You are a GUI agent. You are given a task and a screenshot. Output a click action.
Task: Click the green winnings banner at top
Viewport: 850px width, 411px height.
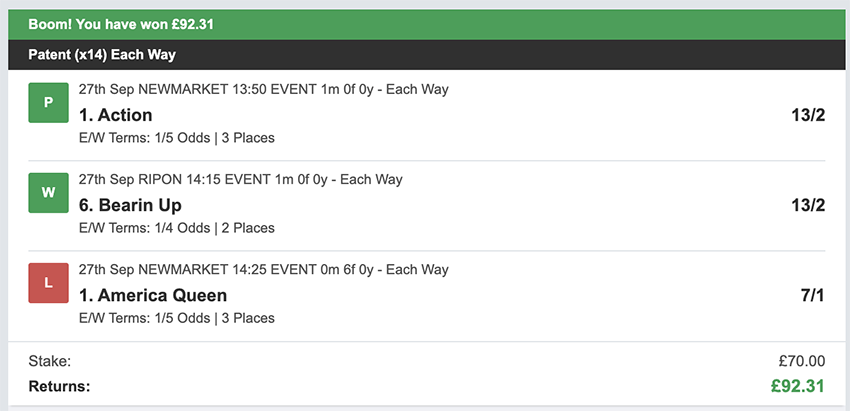coord(425,24)
